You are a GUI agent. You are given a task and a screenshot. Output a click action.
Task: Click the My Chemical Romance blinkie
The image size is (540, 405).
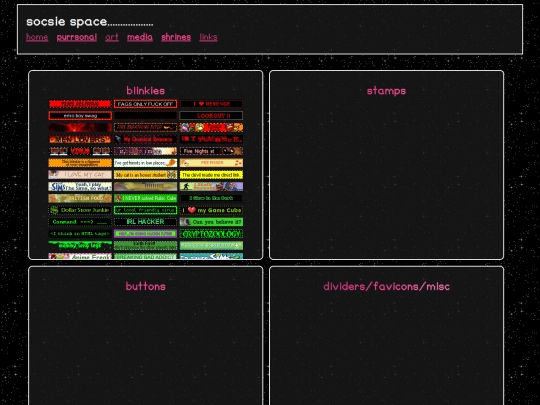[x=146, y=139]
